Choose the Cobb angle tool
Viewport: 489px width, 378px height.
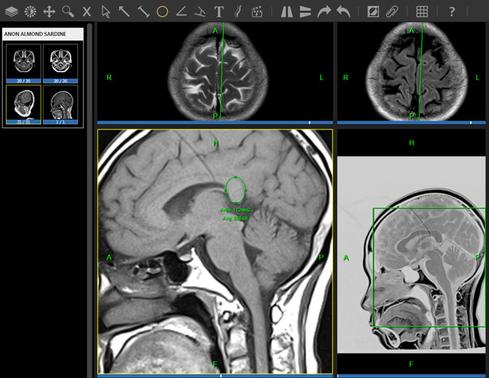tap(200, 12)
